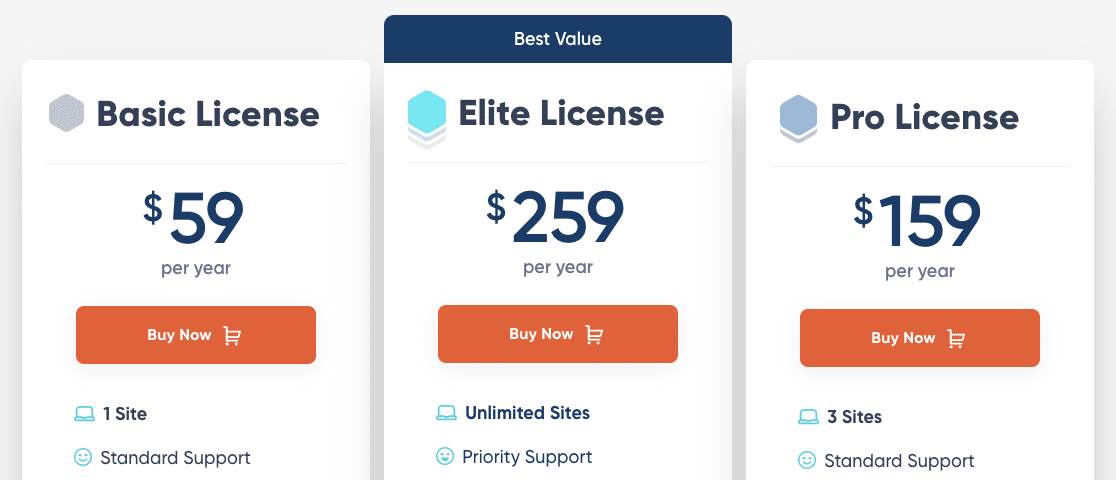
Task: Click smiley icon beside Pro Standard Support
Action: (807, 460)
